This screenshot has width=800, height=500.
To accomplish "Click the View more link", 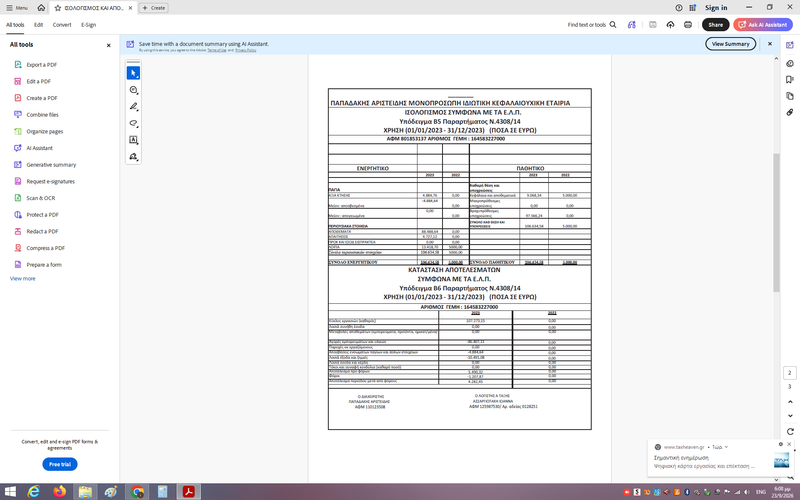I will tap(22, 279).
